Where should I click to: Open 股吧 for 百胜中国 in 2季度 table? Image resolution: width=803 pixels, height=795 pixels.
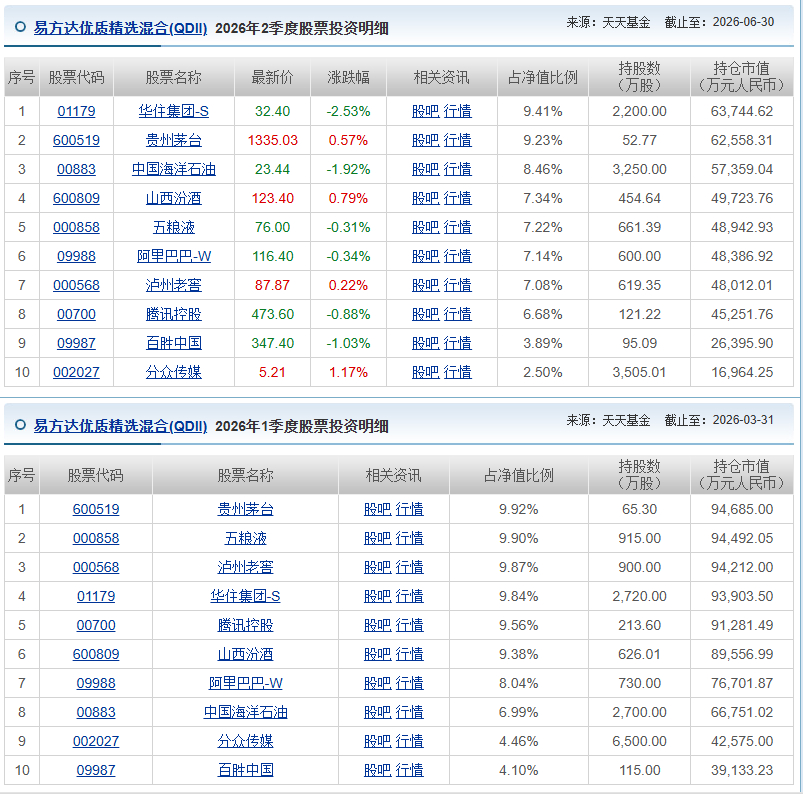(426, 343)
